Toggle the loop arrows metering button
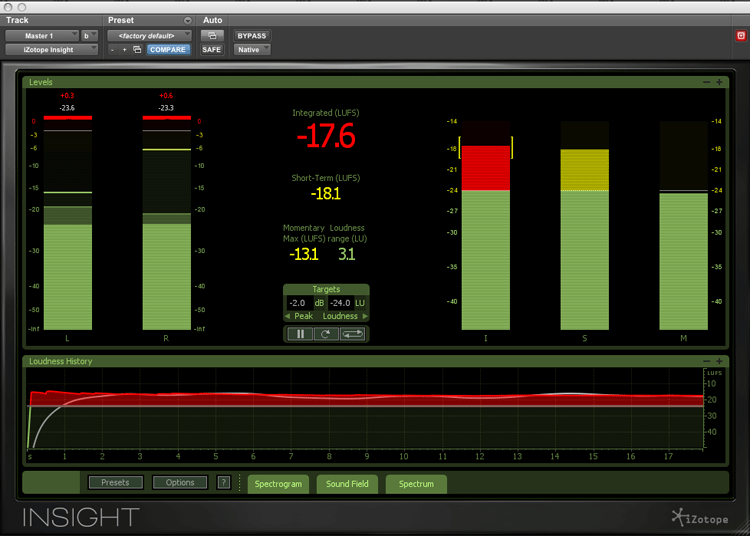The height and width of the screenshot is (536, 750). pyautogui.click(x=353, y=334)
